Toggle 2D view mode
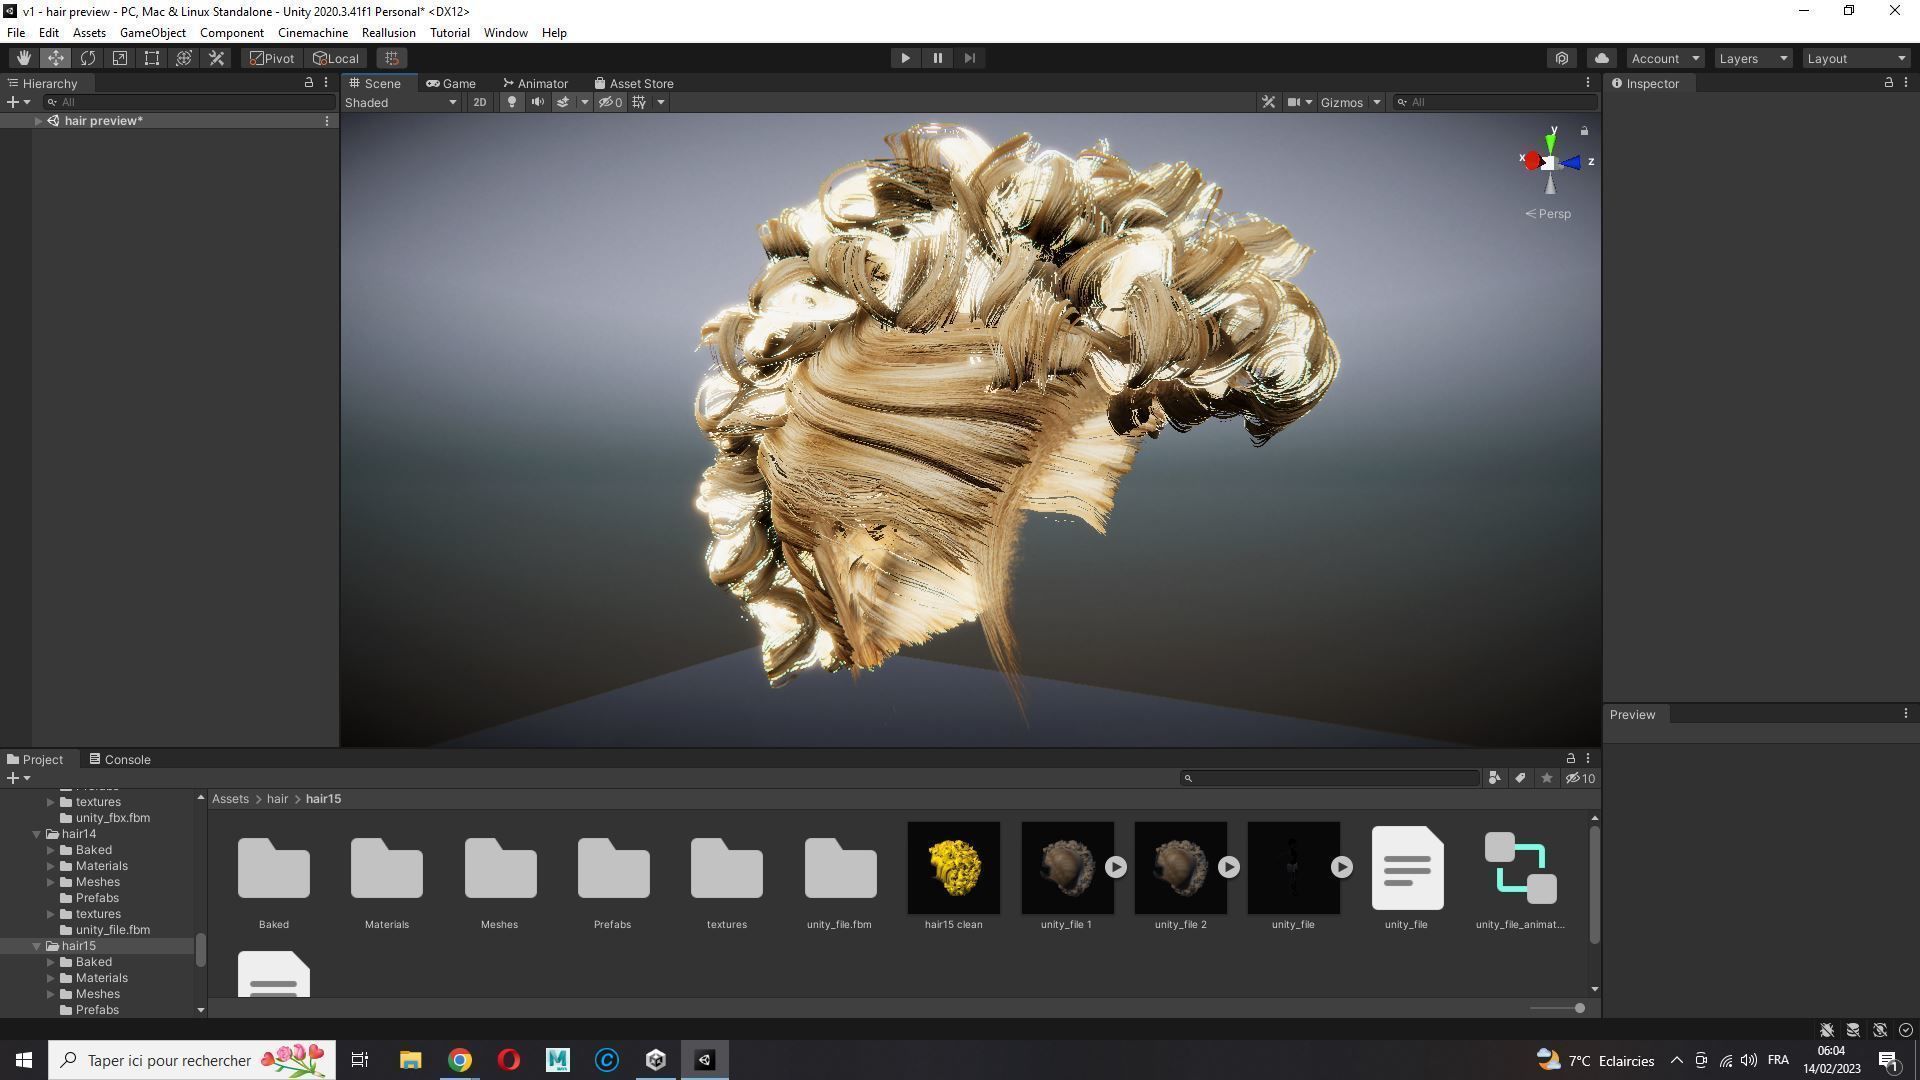 480,102
